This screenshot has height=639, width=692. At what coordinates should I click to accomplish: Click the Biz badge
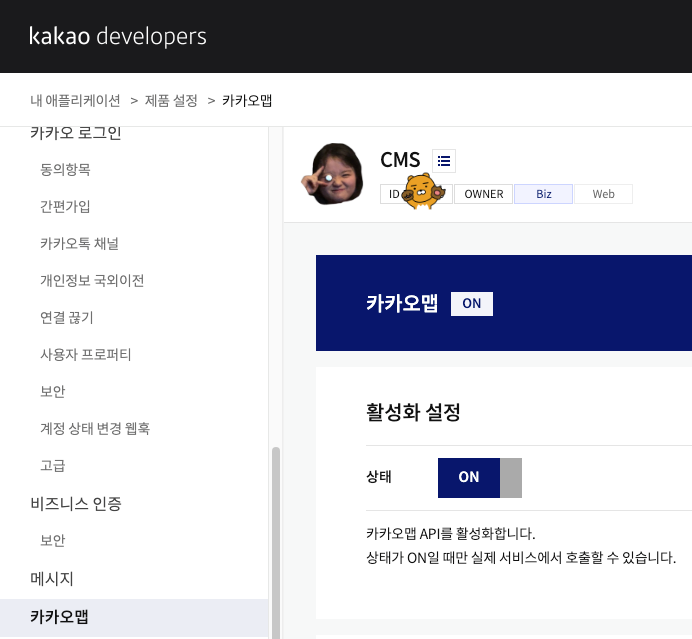(544, 194)
